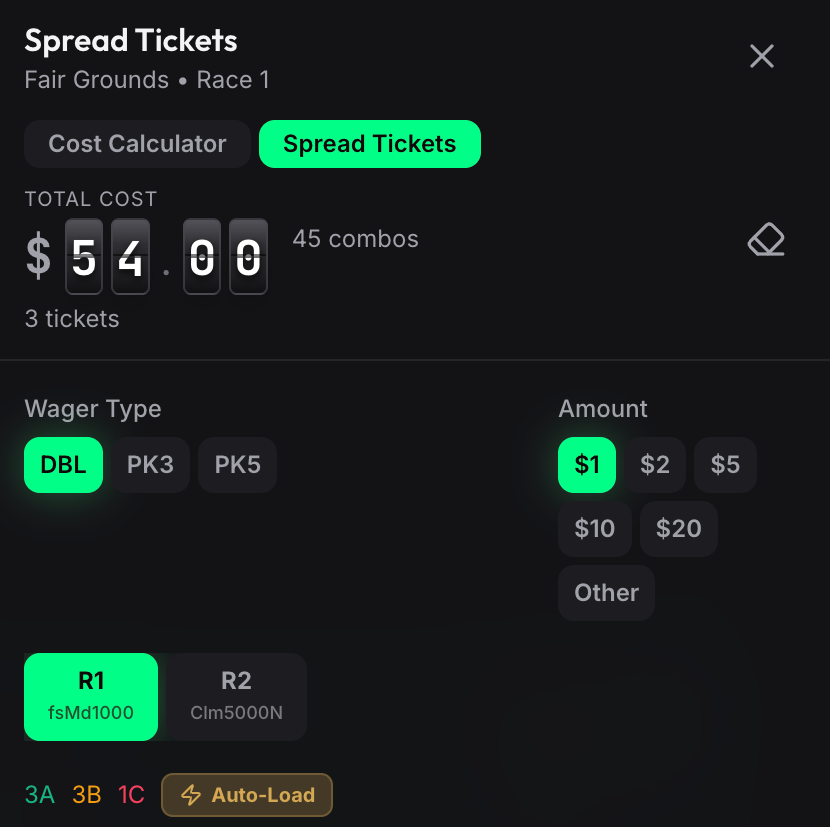This screenshot has height=827, width=830.
Task: Select DBL wager type
Action: click(63, 465)
